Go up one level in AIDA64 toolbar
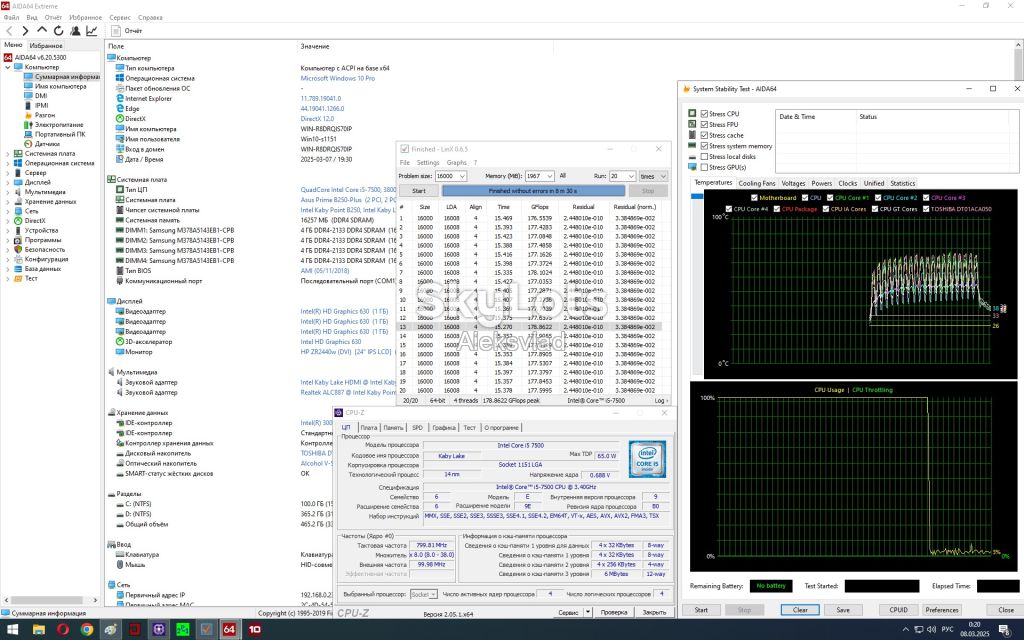The height and width of the screenshot is (640, 1024). coord(42,31)
